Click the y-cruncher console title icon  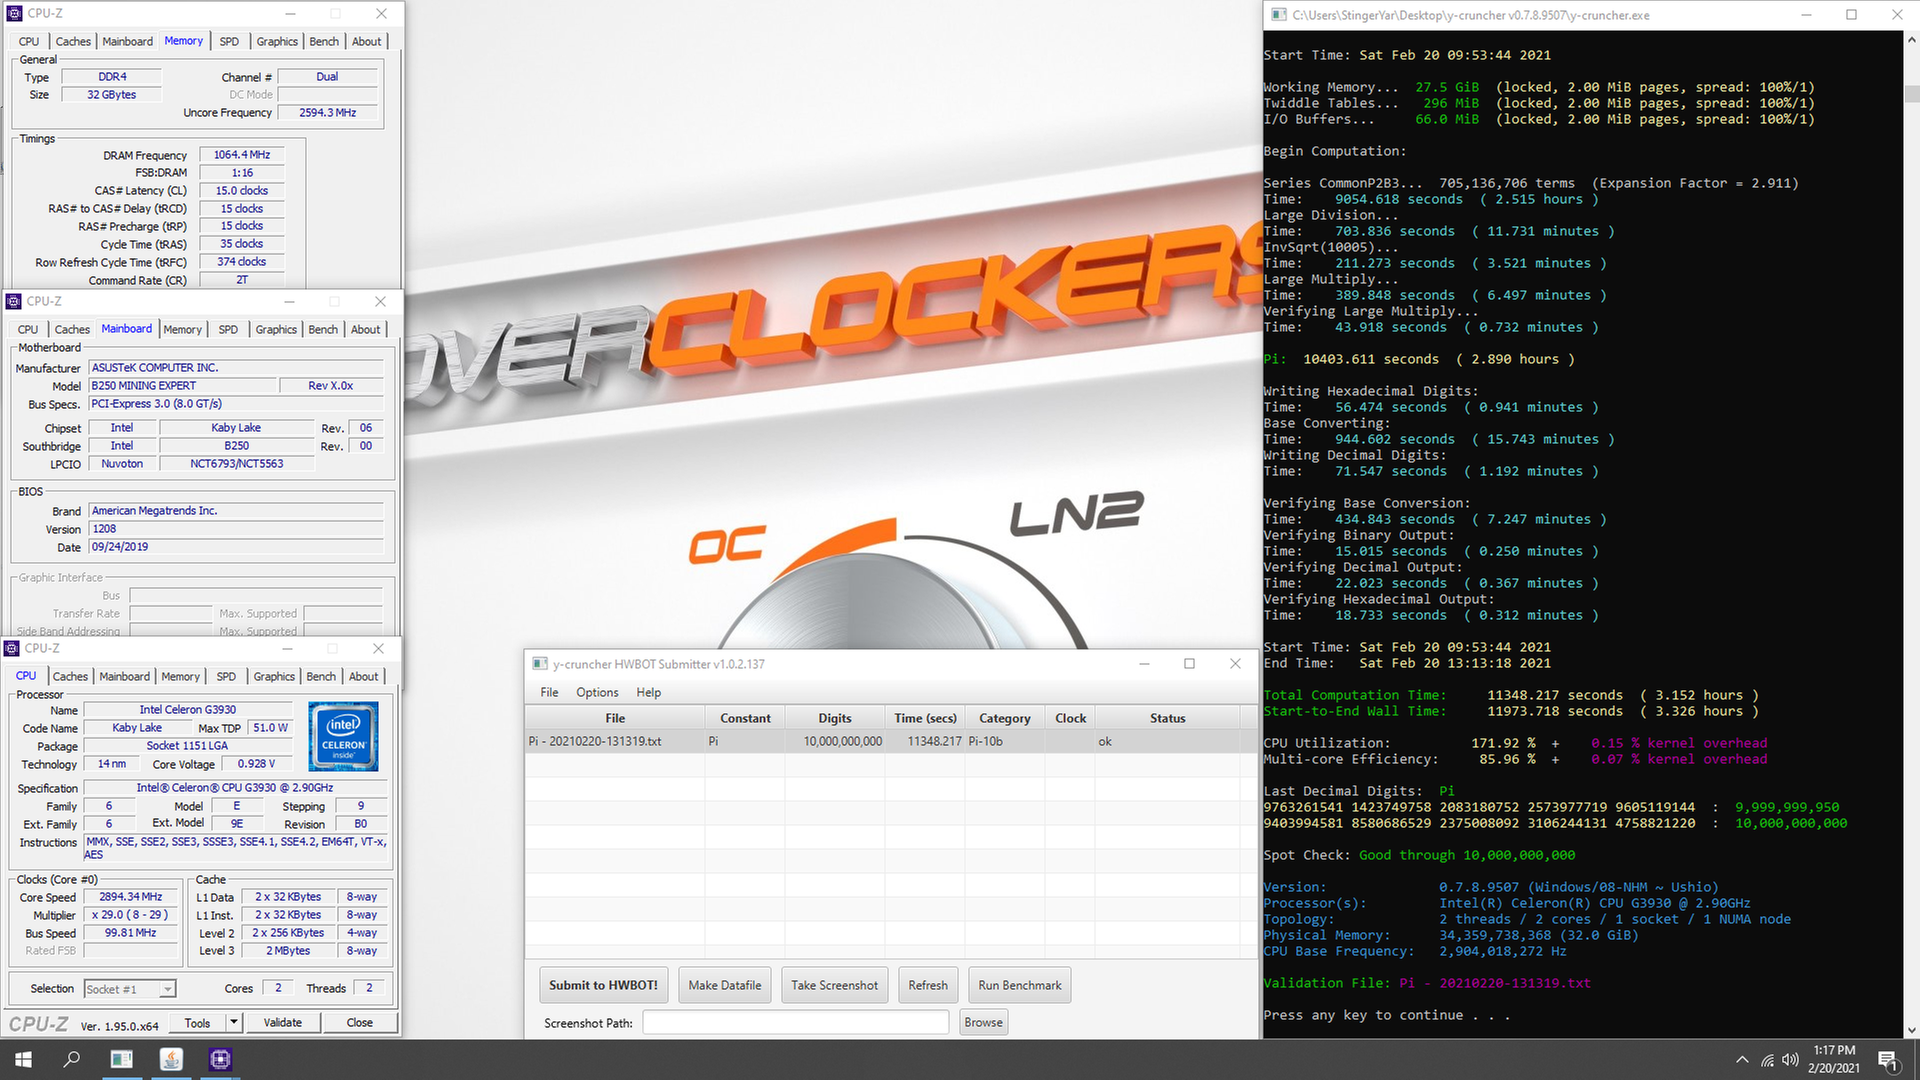[x=1278, y=15]
